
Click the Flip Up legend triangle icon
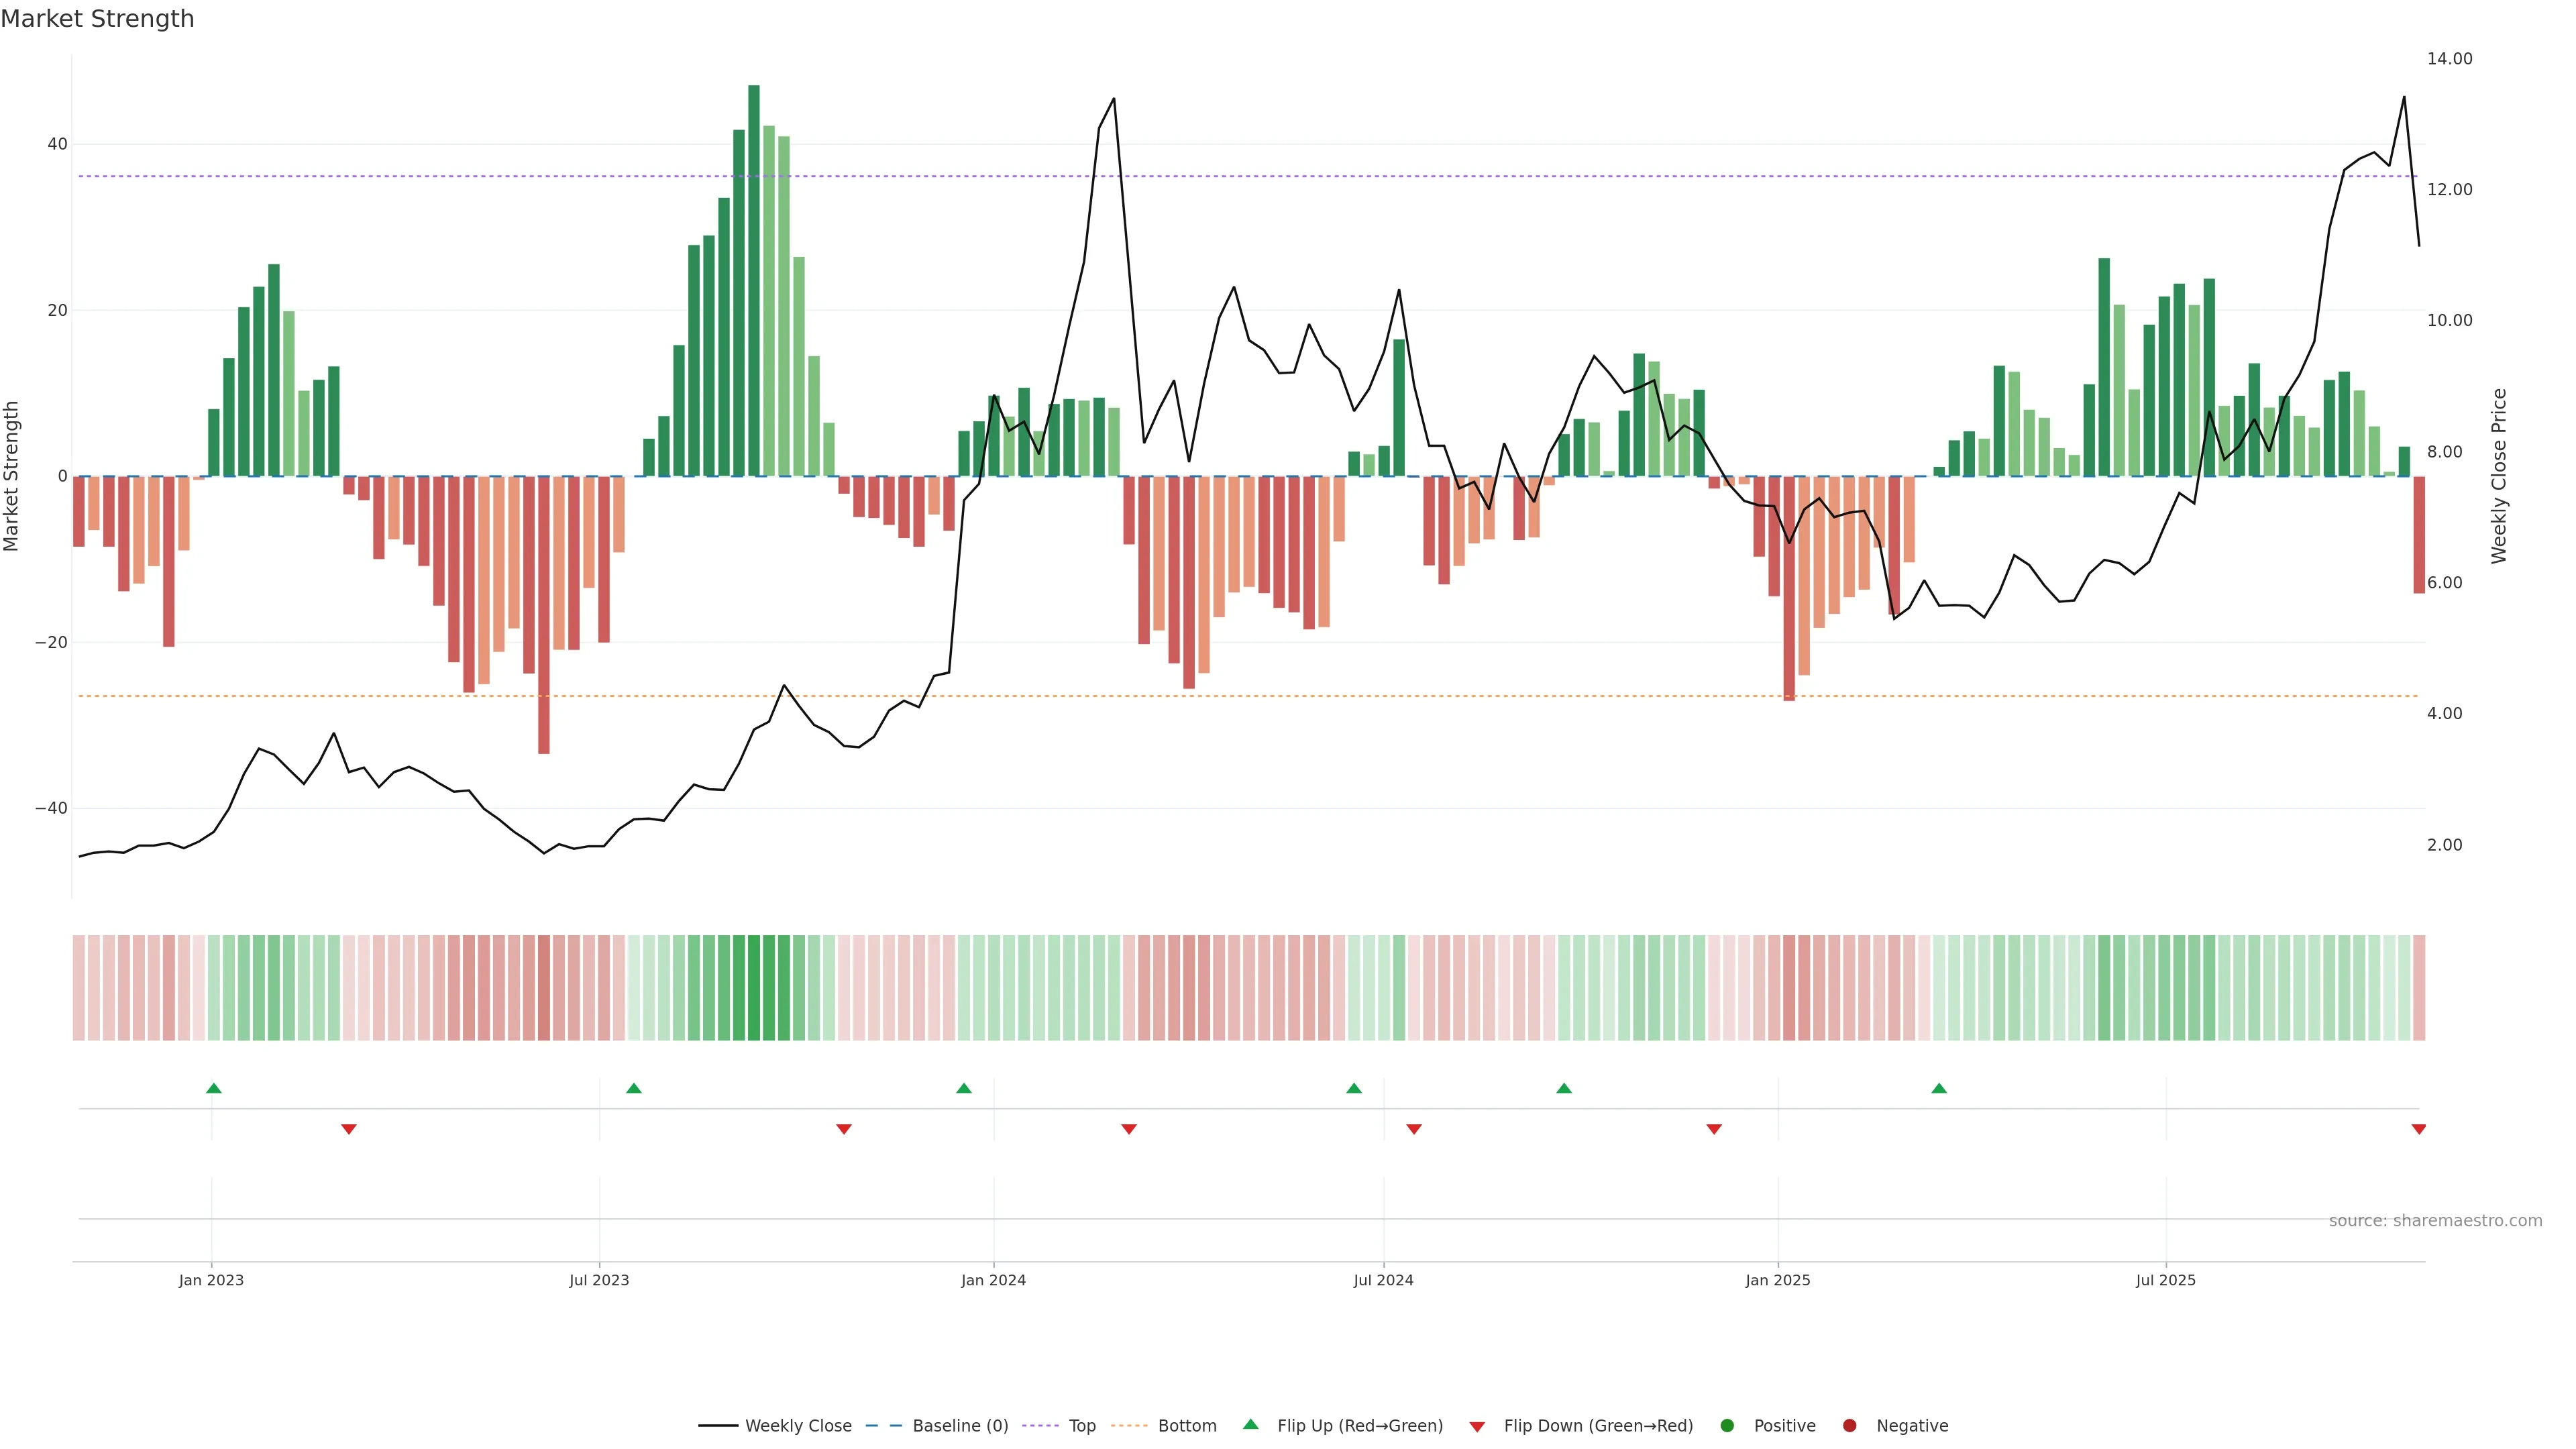tap(1250, 1424)
